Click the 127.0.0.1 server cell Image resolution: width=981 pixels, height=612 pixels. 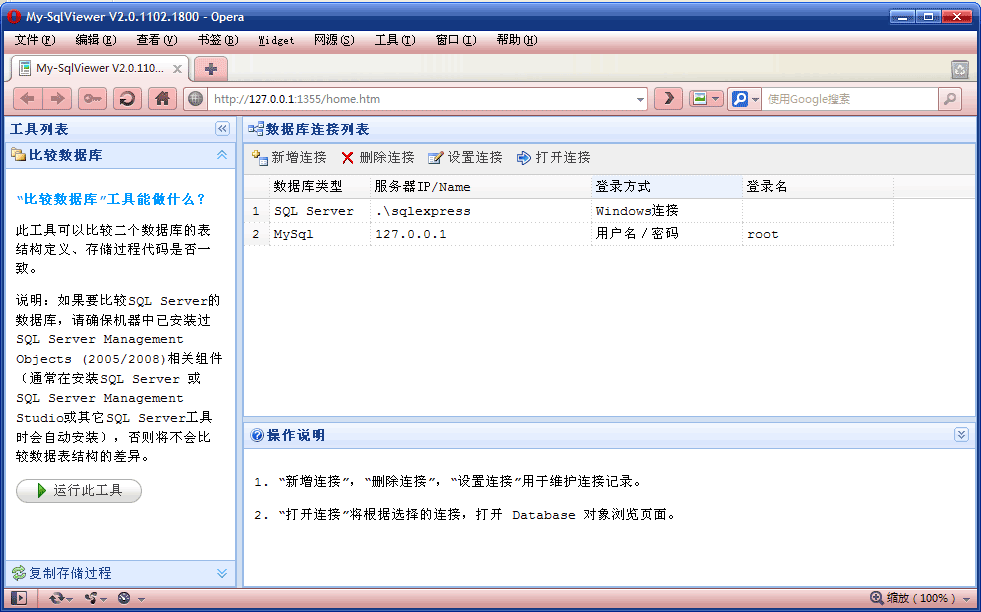(480, 234)
